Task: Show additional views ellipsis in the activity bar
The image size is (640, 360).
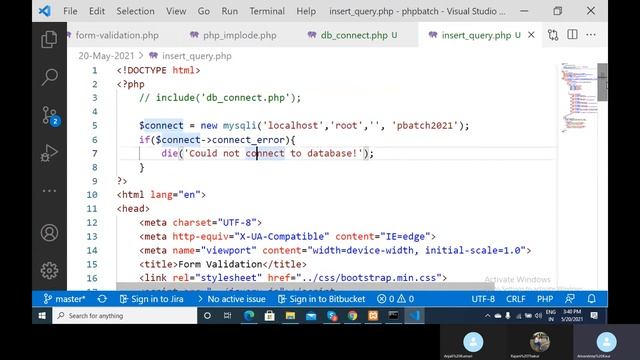Action: 49,191
